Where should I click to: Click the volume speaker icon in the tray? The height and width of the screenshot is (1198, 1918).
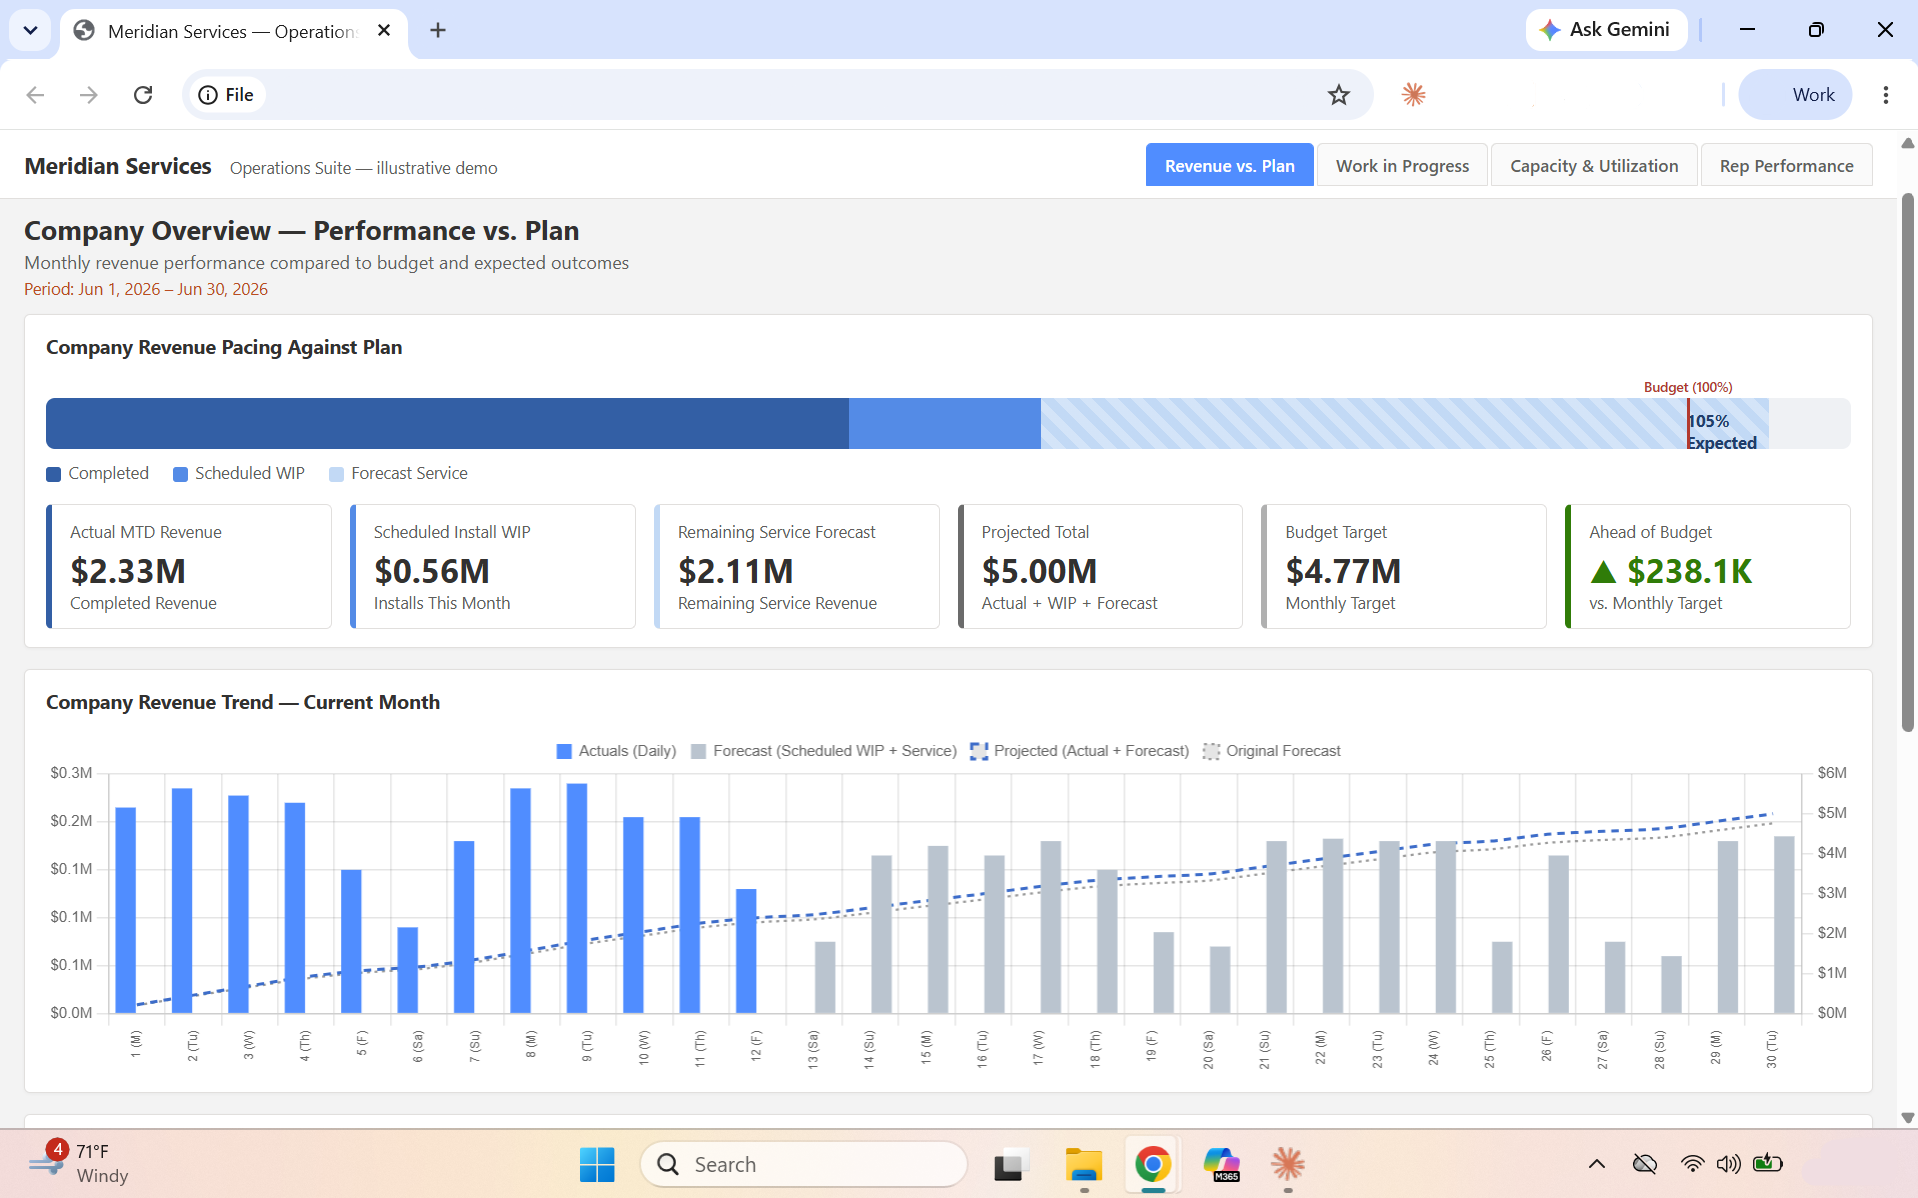1728,1164
